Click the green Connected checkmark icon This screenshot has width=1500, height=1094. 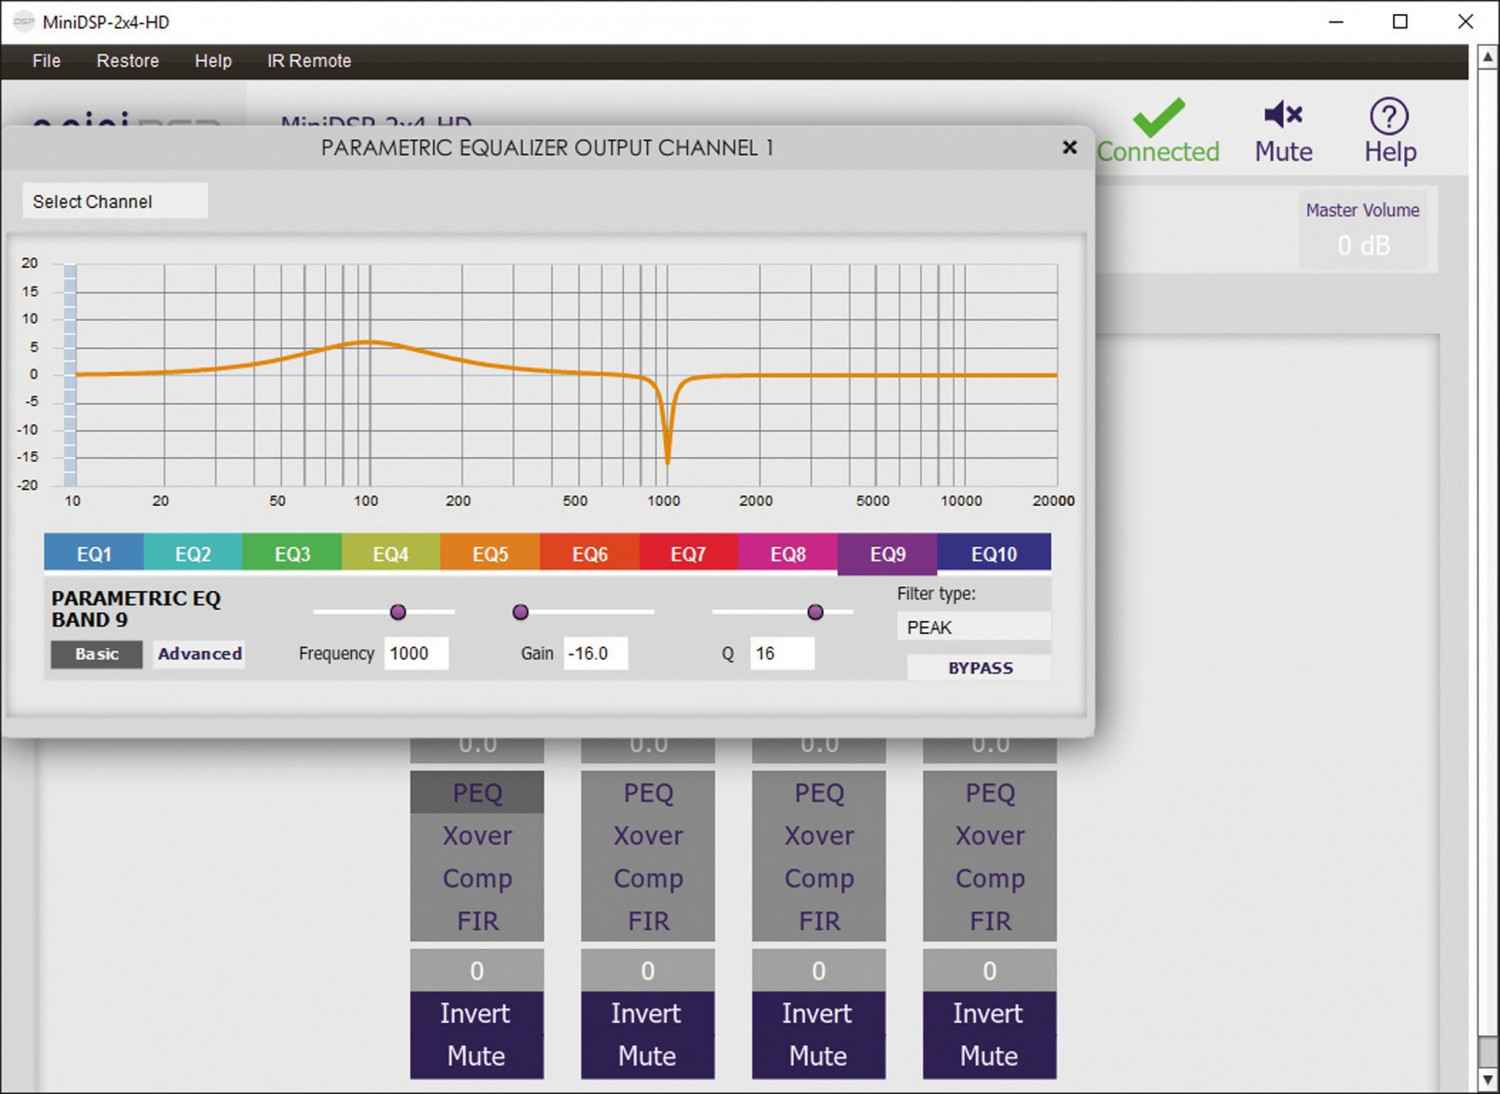point(1159,117)
